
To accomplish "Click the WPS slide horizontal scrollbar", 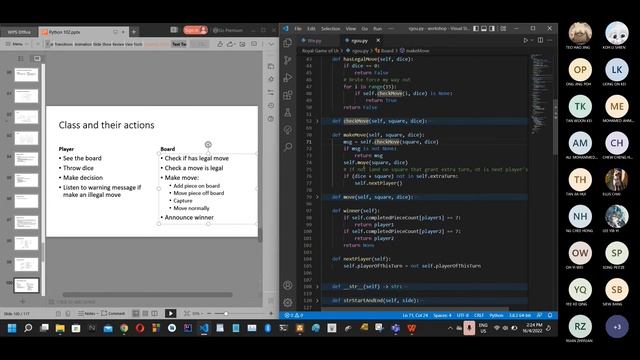I will click(147, 294).
